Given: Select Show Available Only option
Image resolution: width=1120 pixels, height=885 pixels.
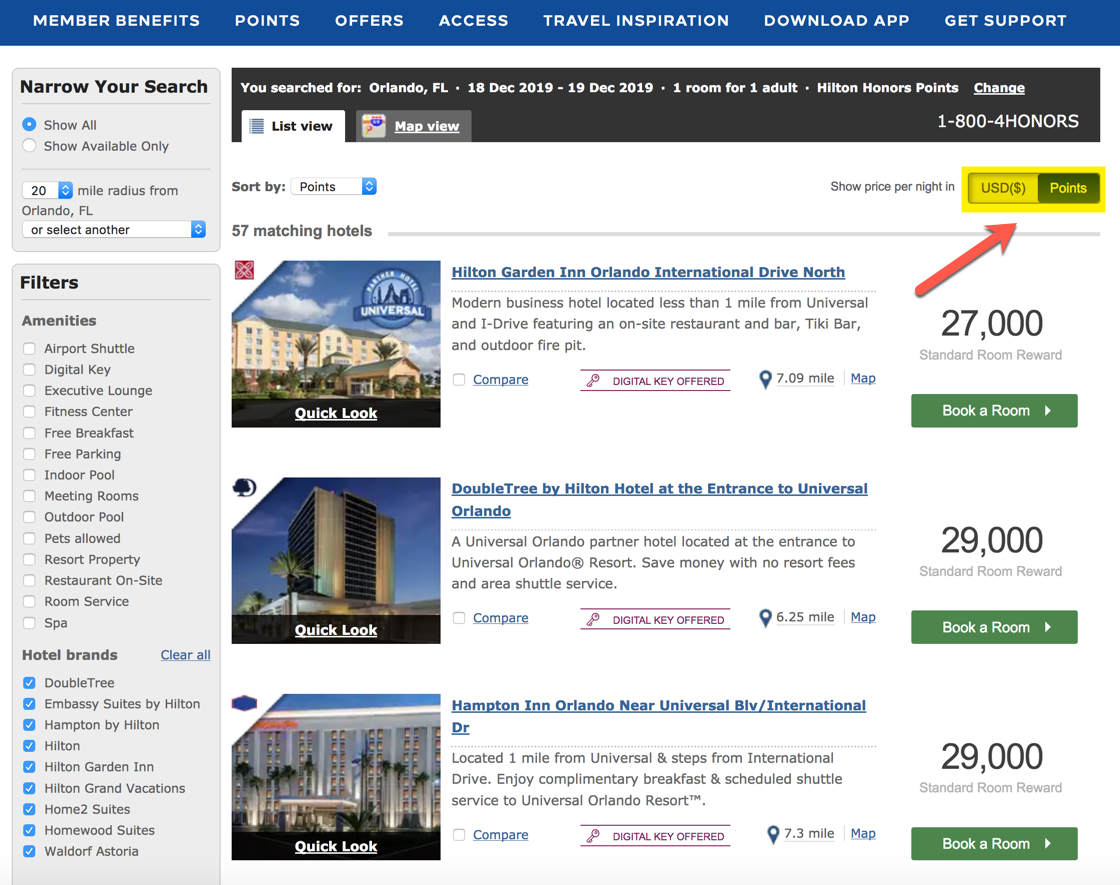Looking at the screenshot, I should (29, 146).
